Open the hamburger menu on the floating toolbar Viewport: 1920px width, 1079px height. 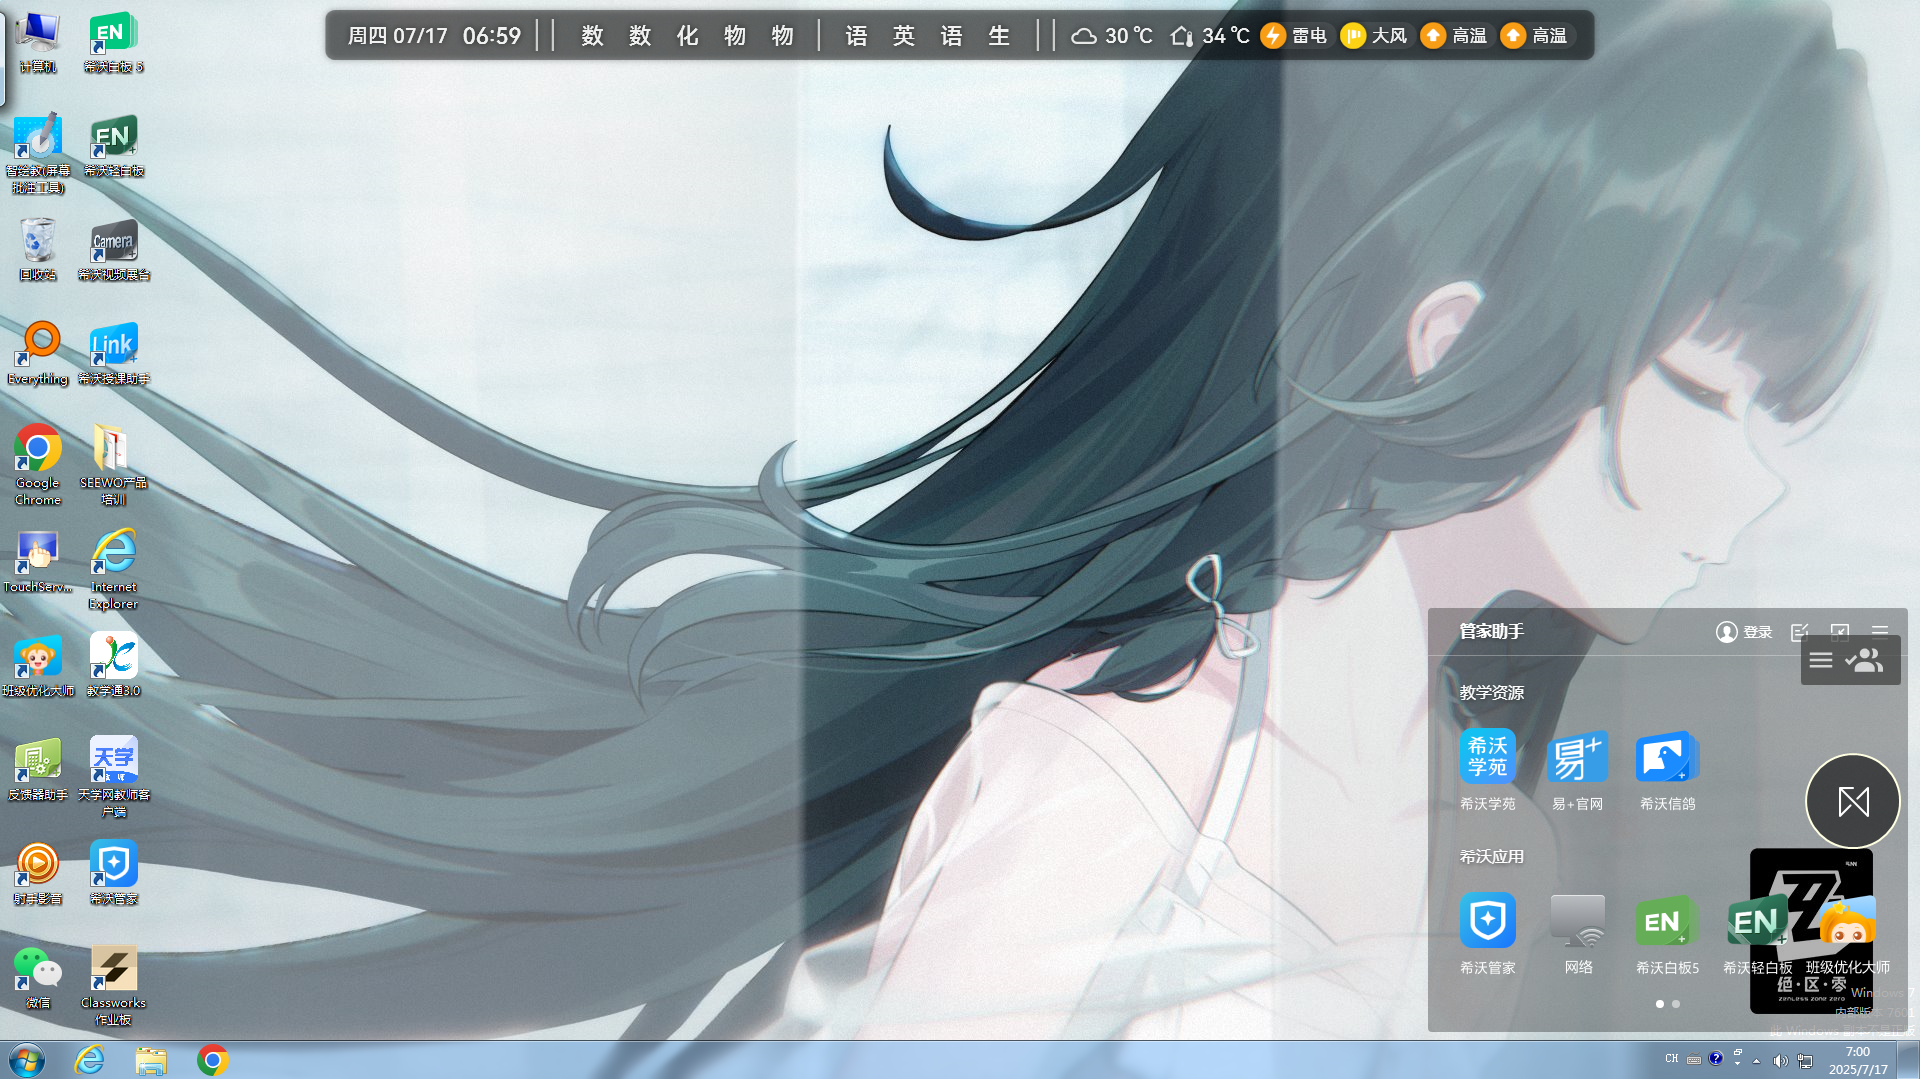coord(1821,661)
